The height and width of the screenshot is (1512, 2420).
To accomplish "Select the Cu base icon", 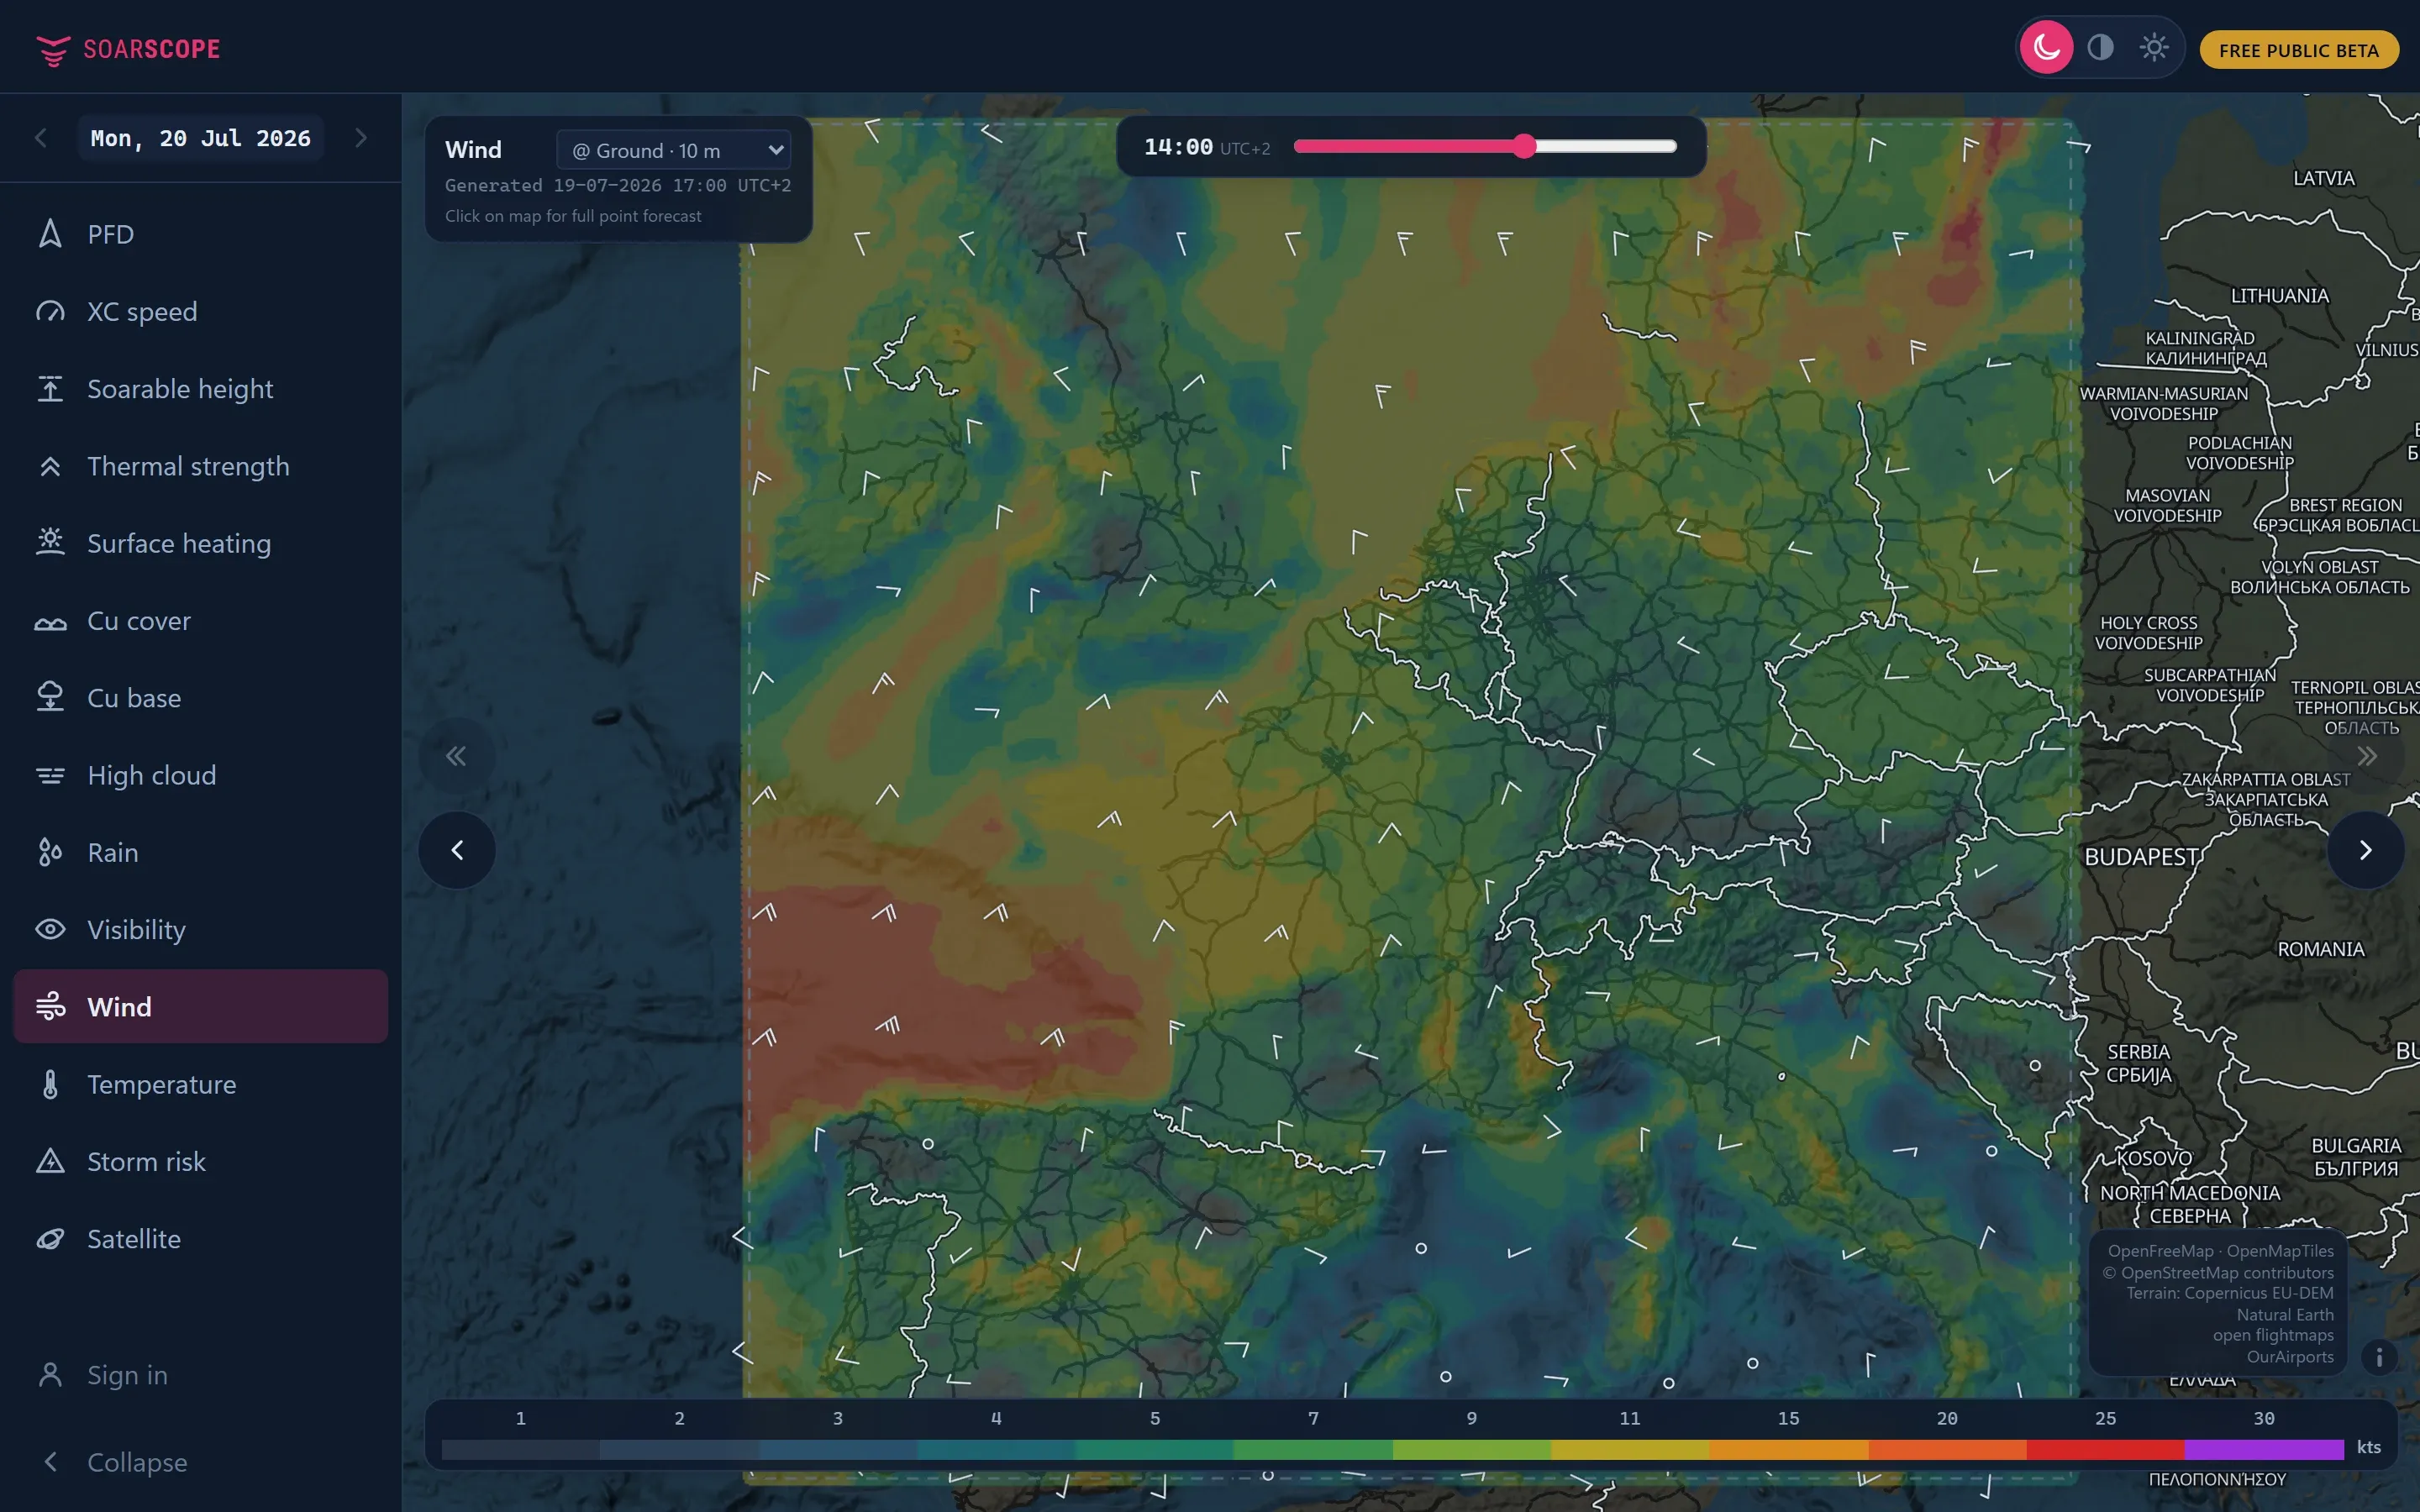I will tap(50, 697).
